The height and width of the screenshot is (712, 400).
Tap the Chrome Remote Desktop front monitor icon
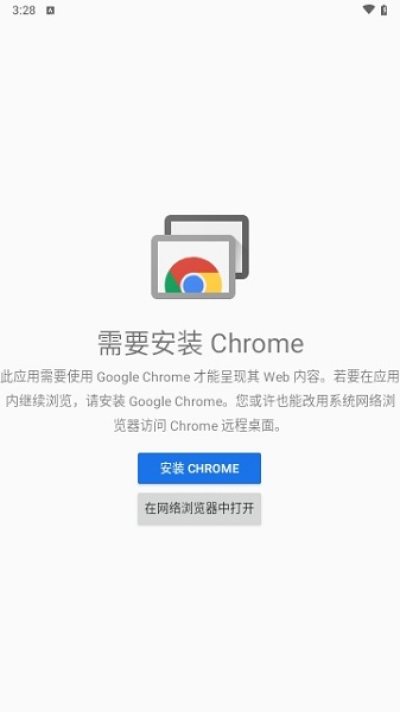[193, 267]
